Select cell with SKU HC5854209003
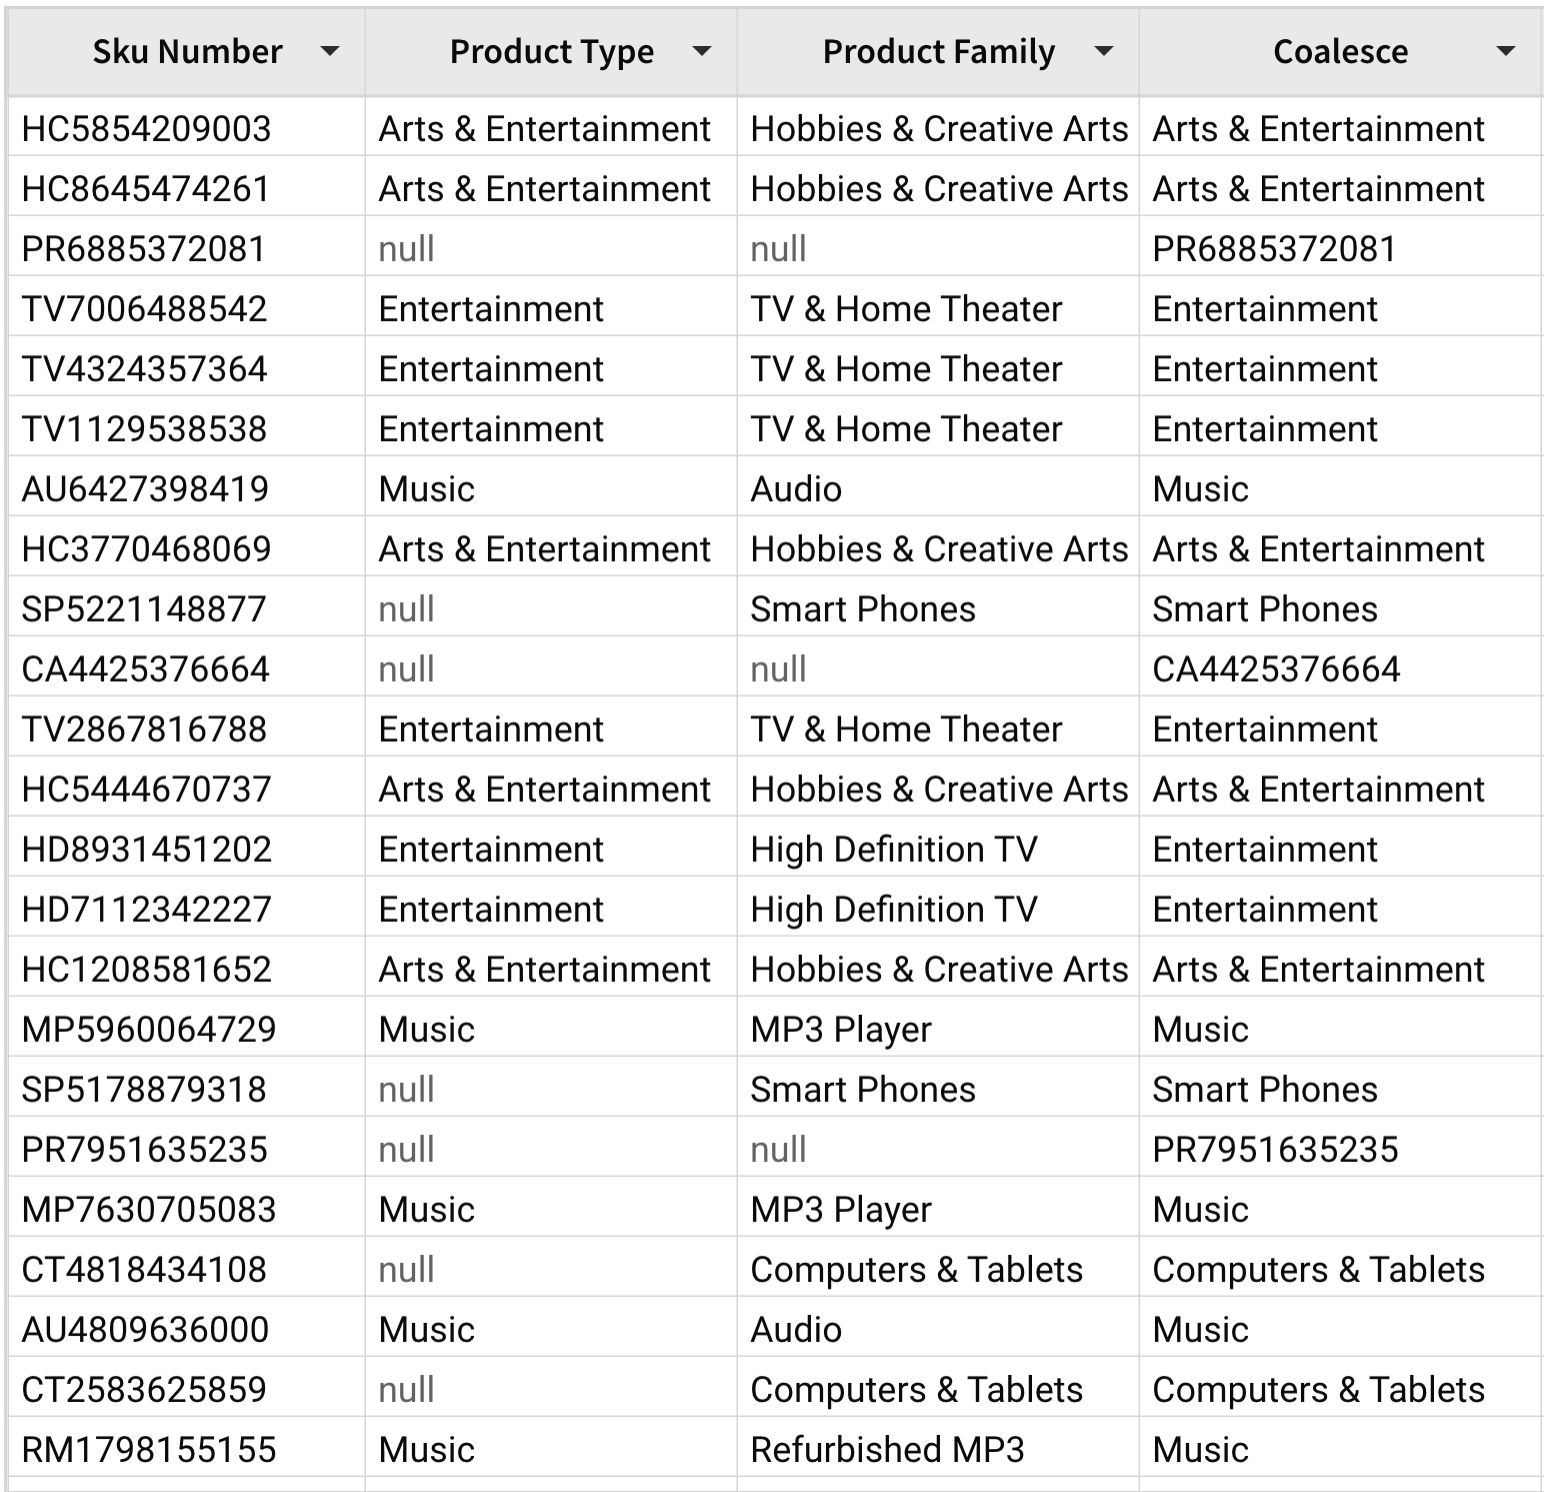Image resolution: width=1544 pixels, height=1492 pixels. point(146,129)
